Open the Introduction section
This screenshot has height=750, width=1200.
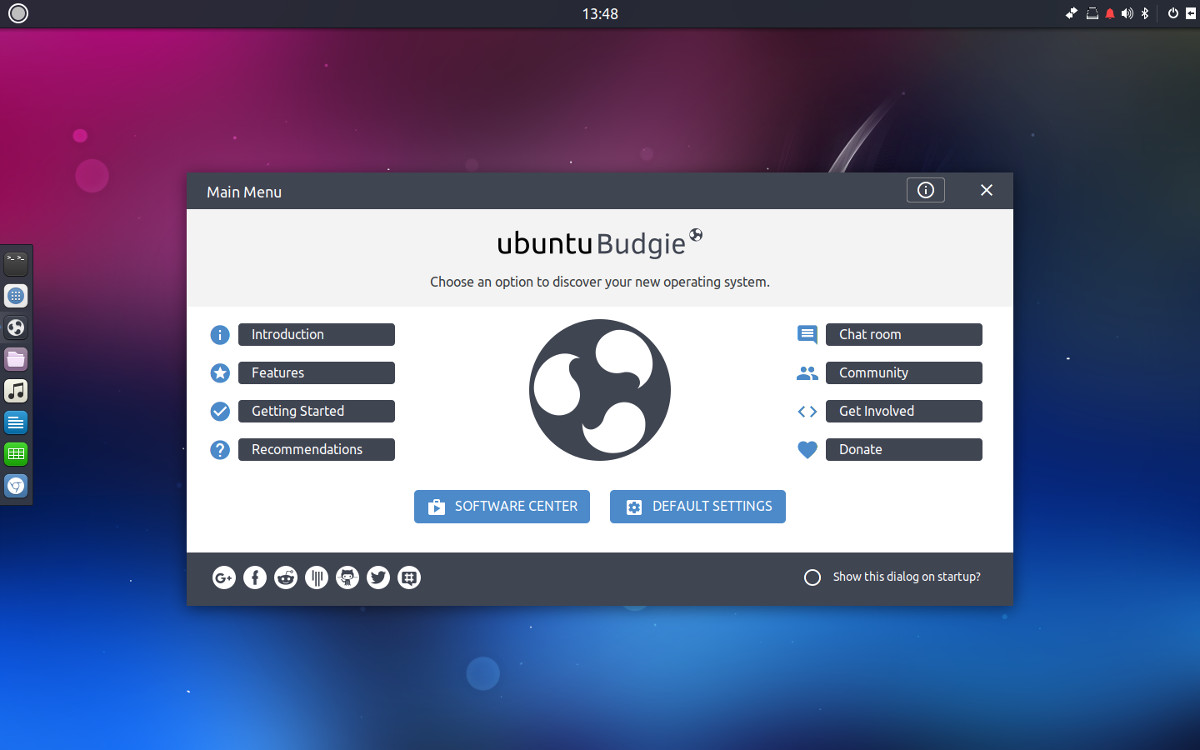tap(316, 335)
